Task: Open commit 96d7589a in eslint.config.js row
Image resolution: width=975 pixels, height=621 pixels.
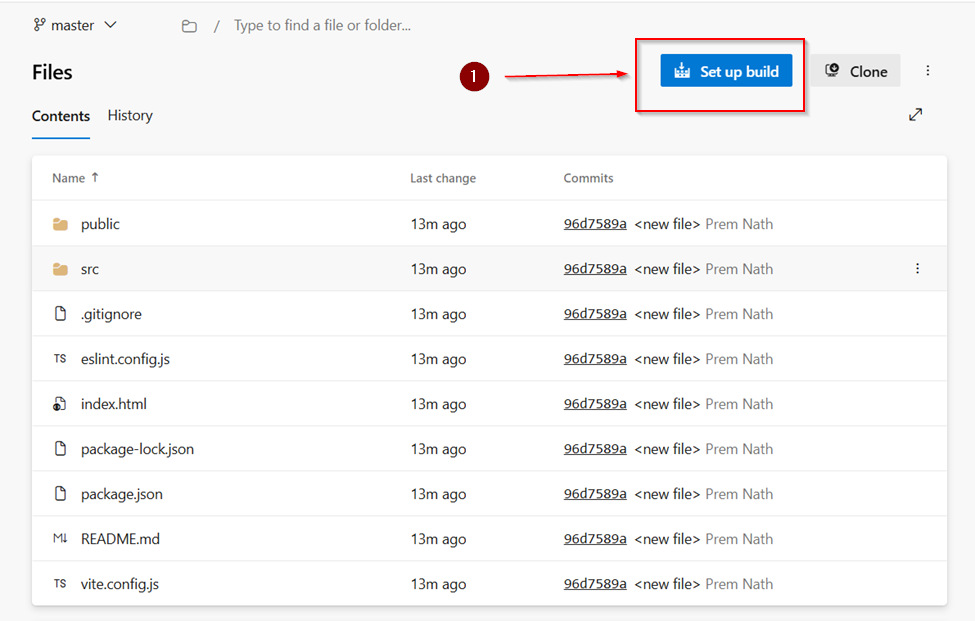Action: click(595, 359)
